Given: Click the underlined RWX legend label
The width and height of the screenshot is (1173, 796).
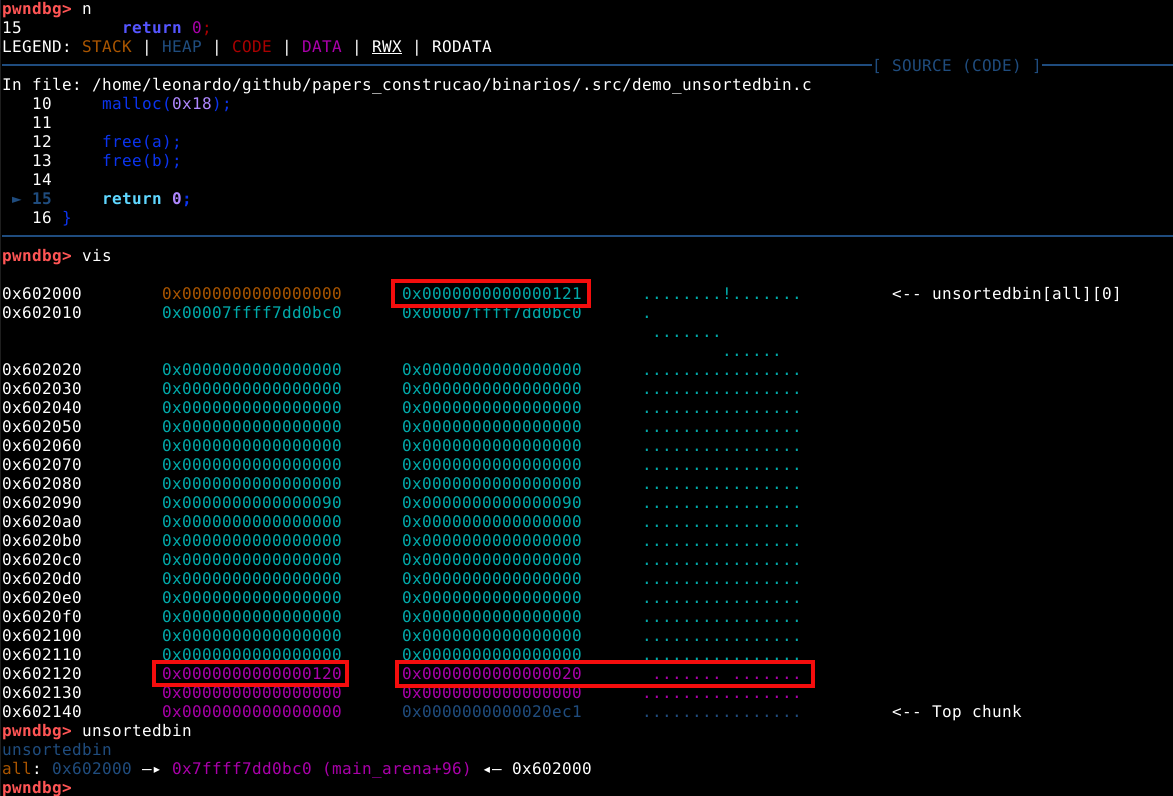Looking at the screenshot, I should pyautogui.click(x=386, y=47).
